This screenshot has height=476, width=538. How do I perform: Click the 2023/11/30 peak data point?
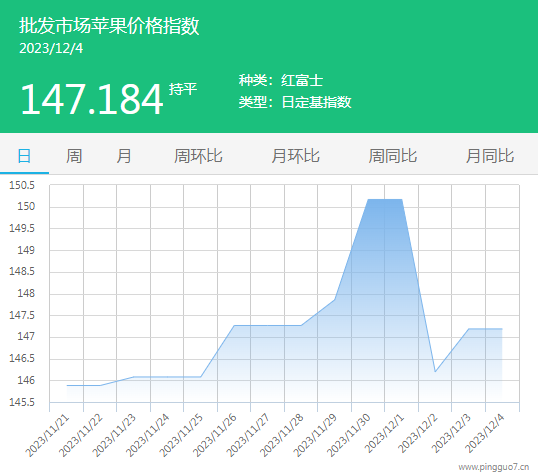368,199
